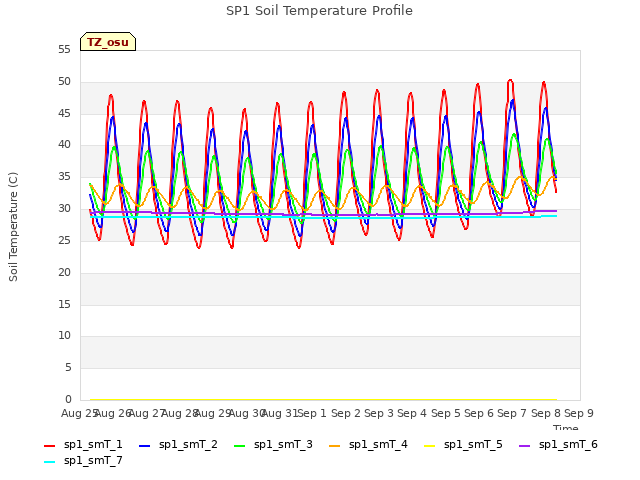Image resolution: width=640 pixels, height=480 pixels.
Task: Click the sp1_smT_7 legend entry
Action: coord(83,460)
